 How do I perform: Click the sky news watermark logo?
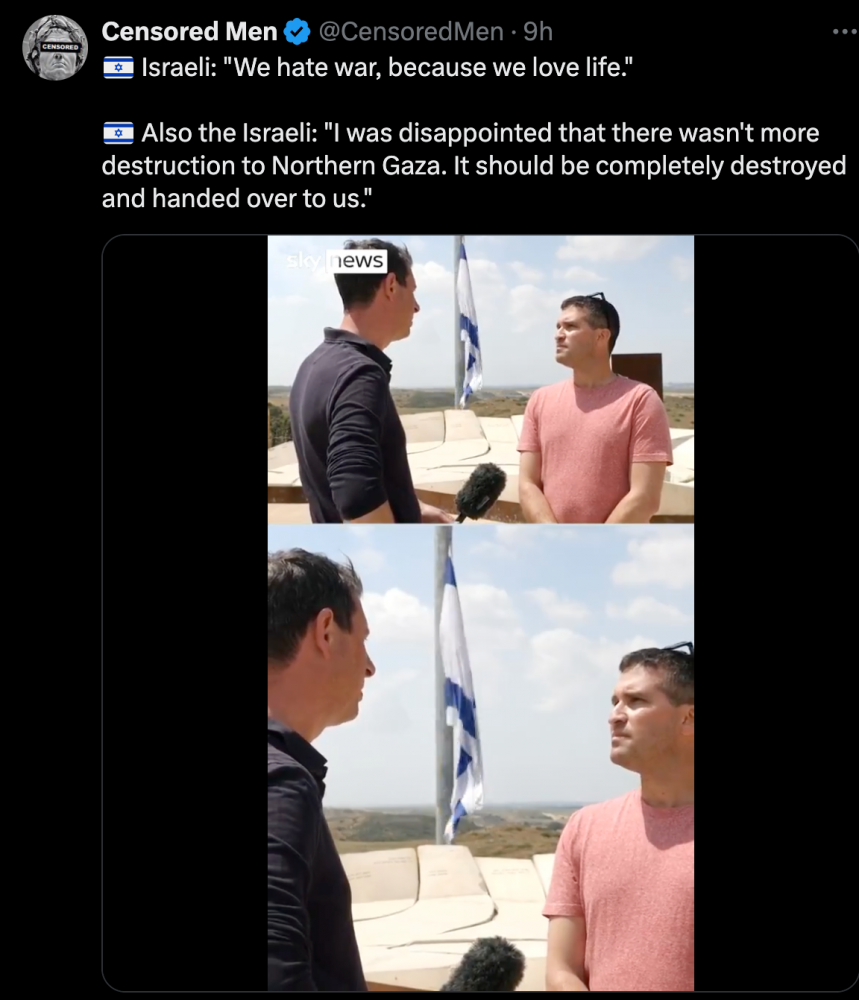click(x=337, y=260)
